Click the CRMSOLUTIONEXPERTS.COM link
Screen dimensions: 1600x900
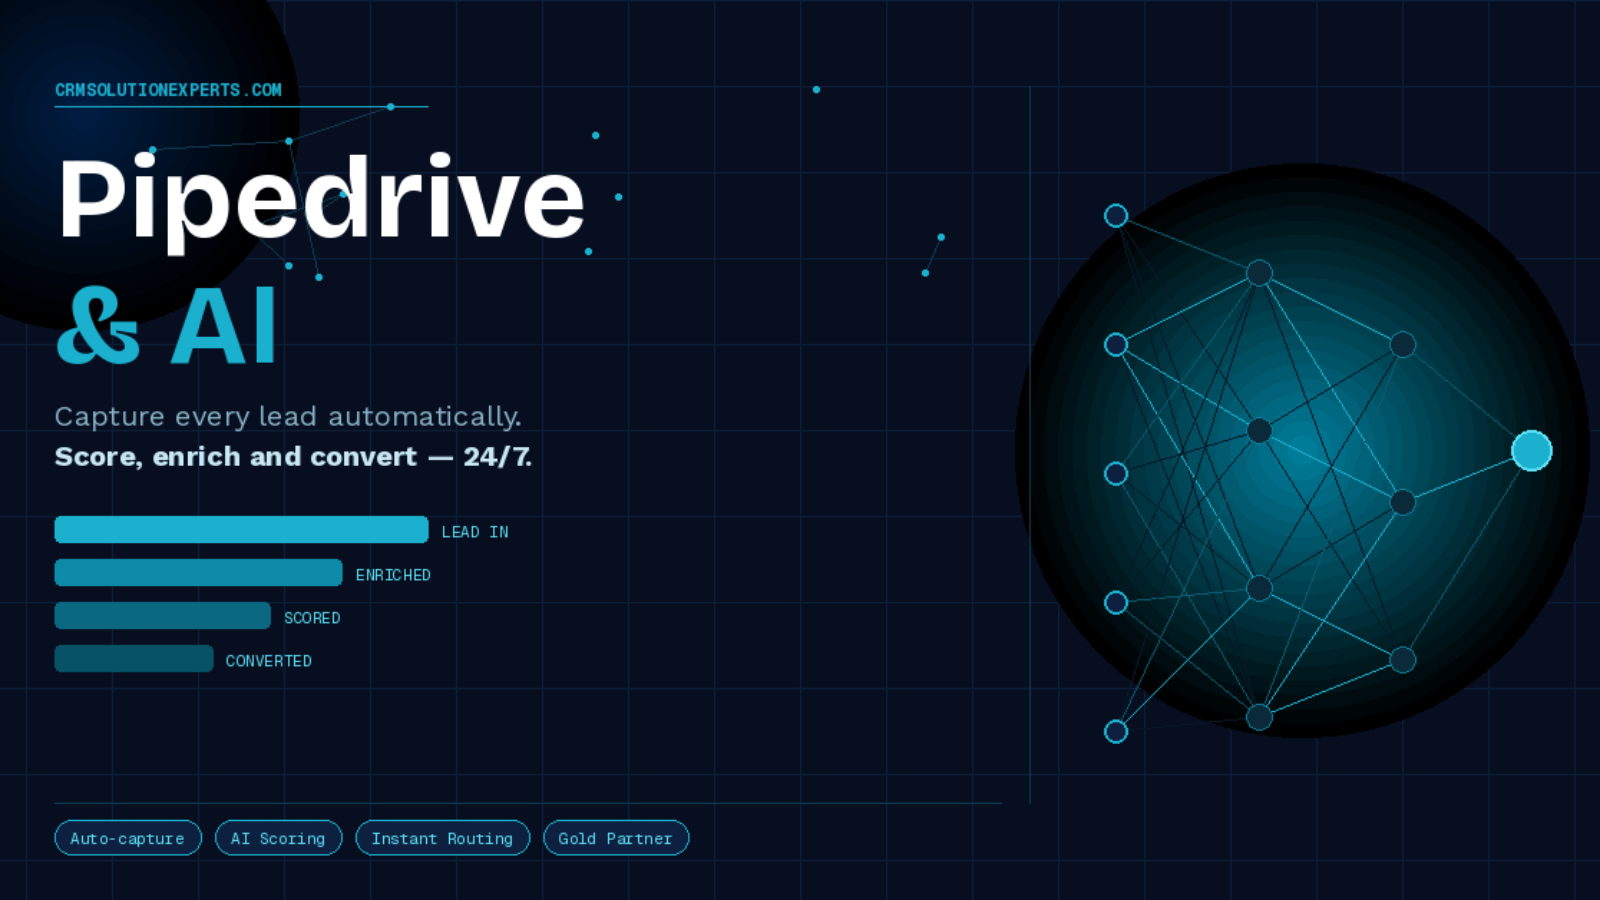tap(168, 90)
